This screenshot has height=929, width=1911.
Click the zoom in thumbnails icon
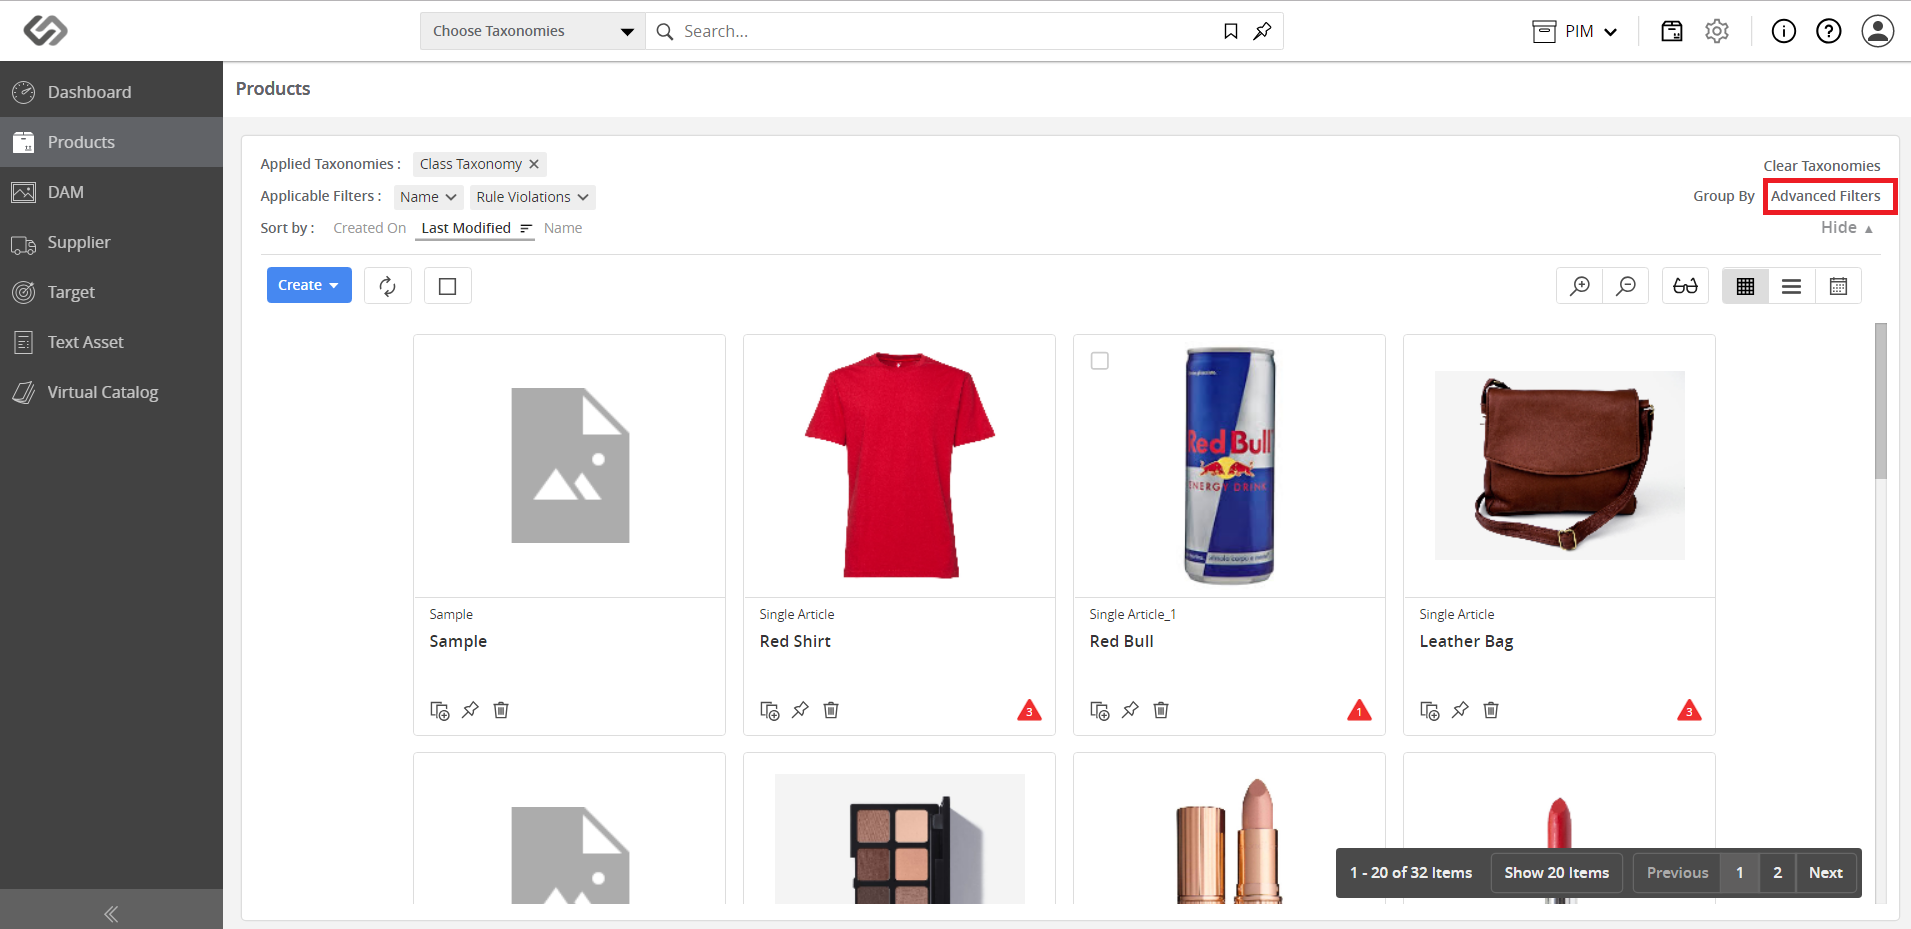pyautogui.click(x=1580, y=286)
